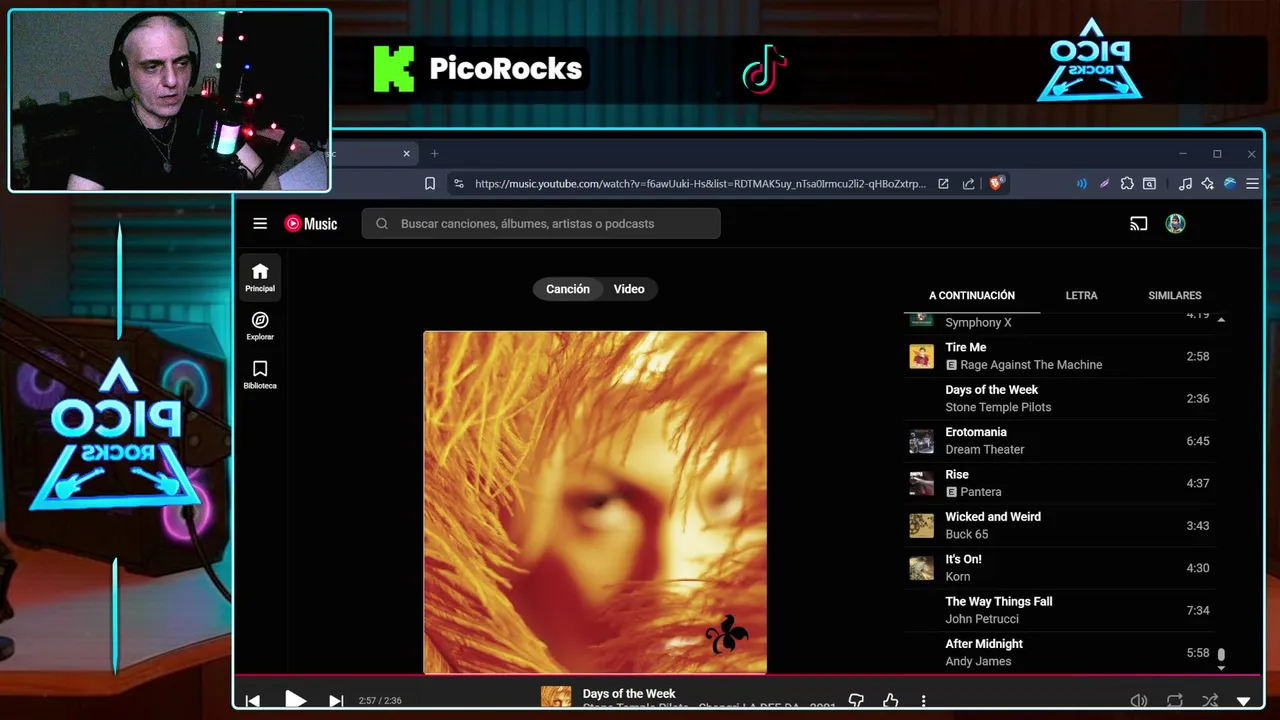This screenshot has height=720, width=1280.
Task: Click the browser URL address field
Action: [x=700, y=184]
